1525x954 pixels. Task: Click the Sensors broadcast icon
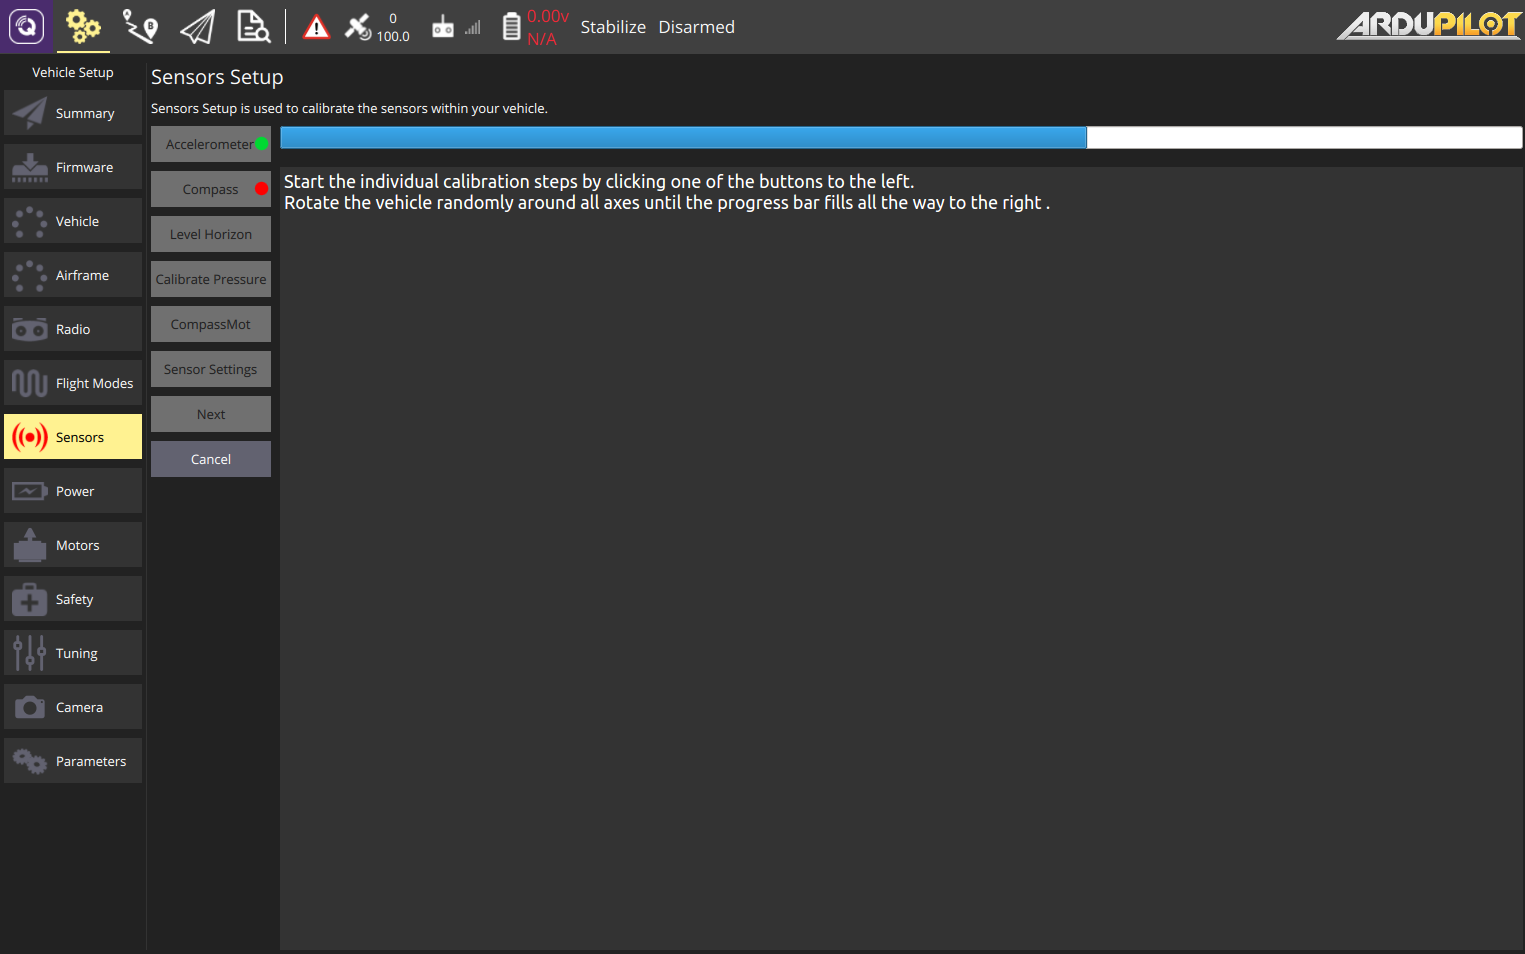tap(30, 437)
